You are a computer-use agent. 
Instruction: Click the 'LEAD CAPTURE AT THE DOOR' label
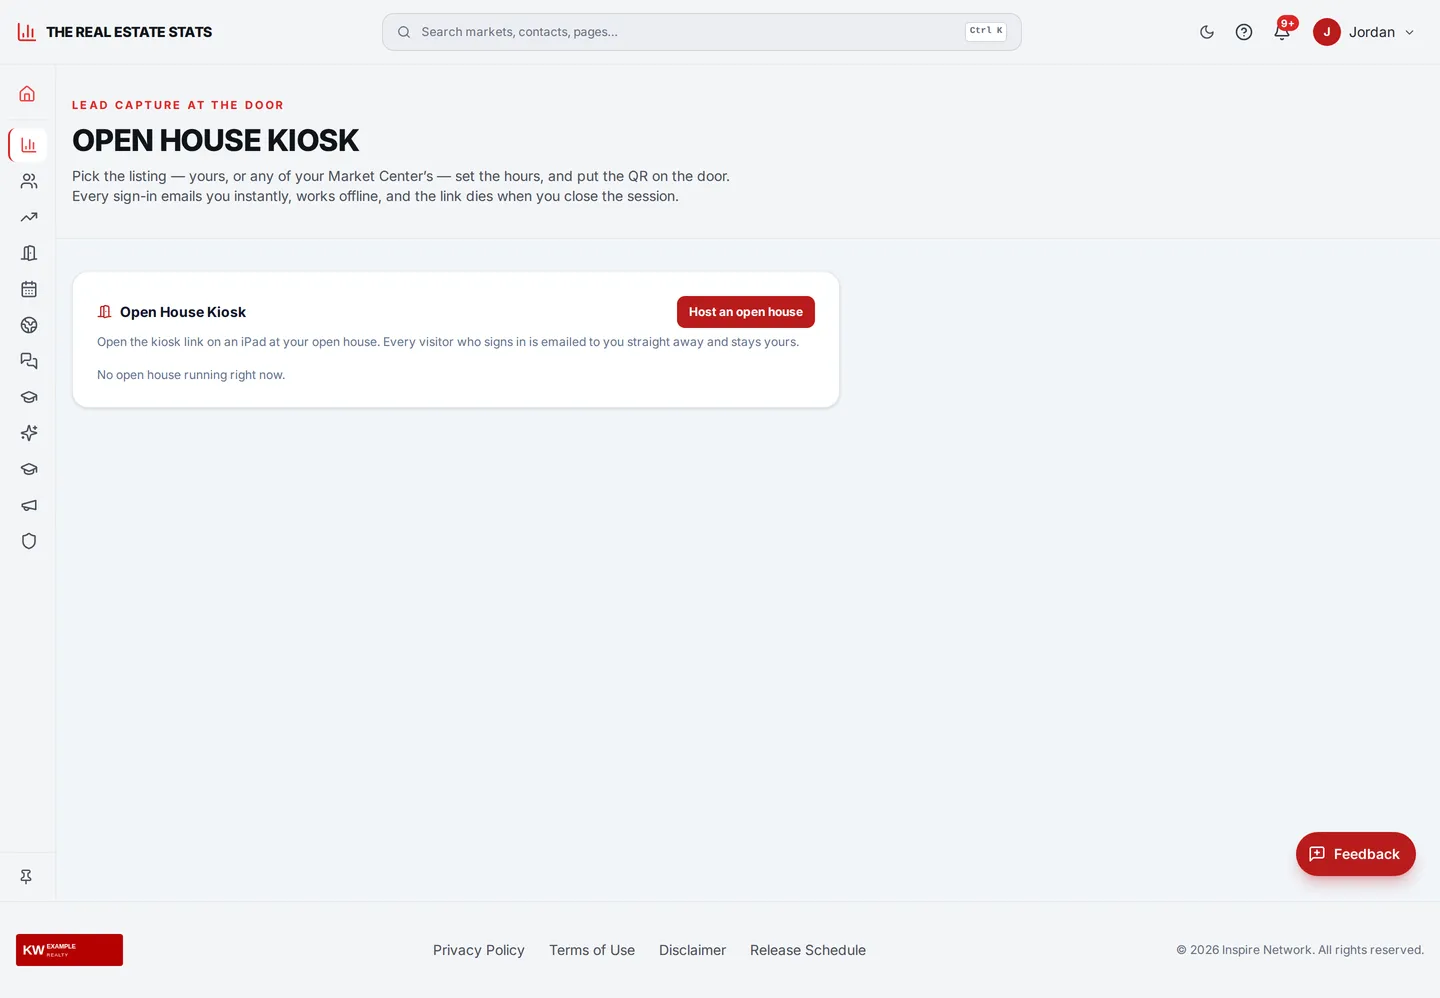pos(178,105)
